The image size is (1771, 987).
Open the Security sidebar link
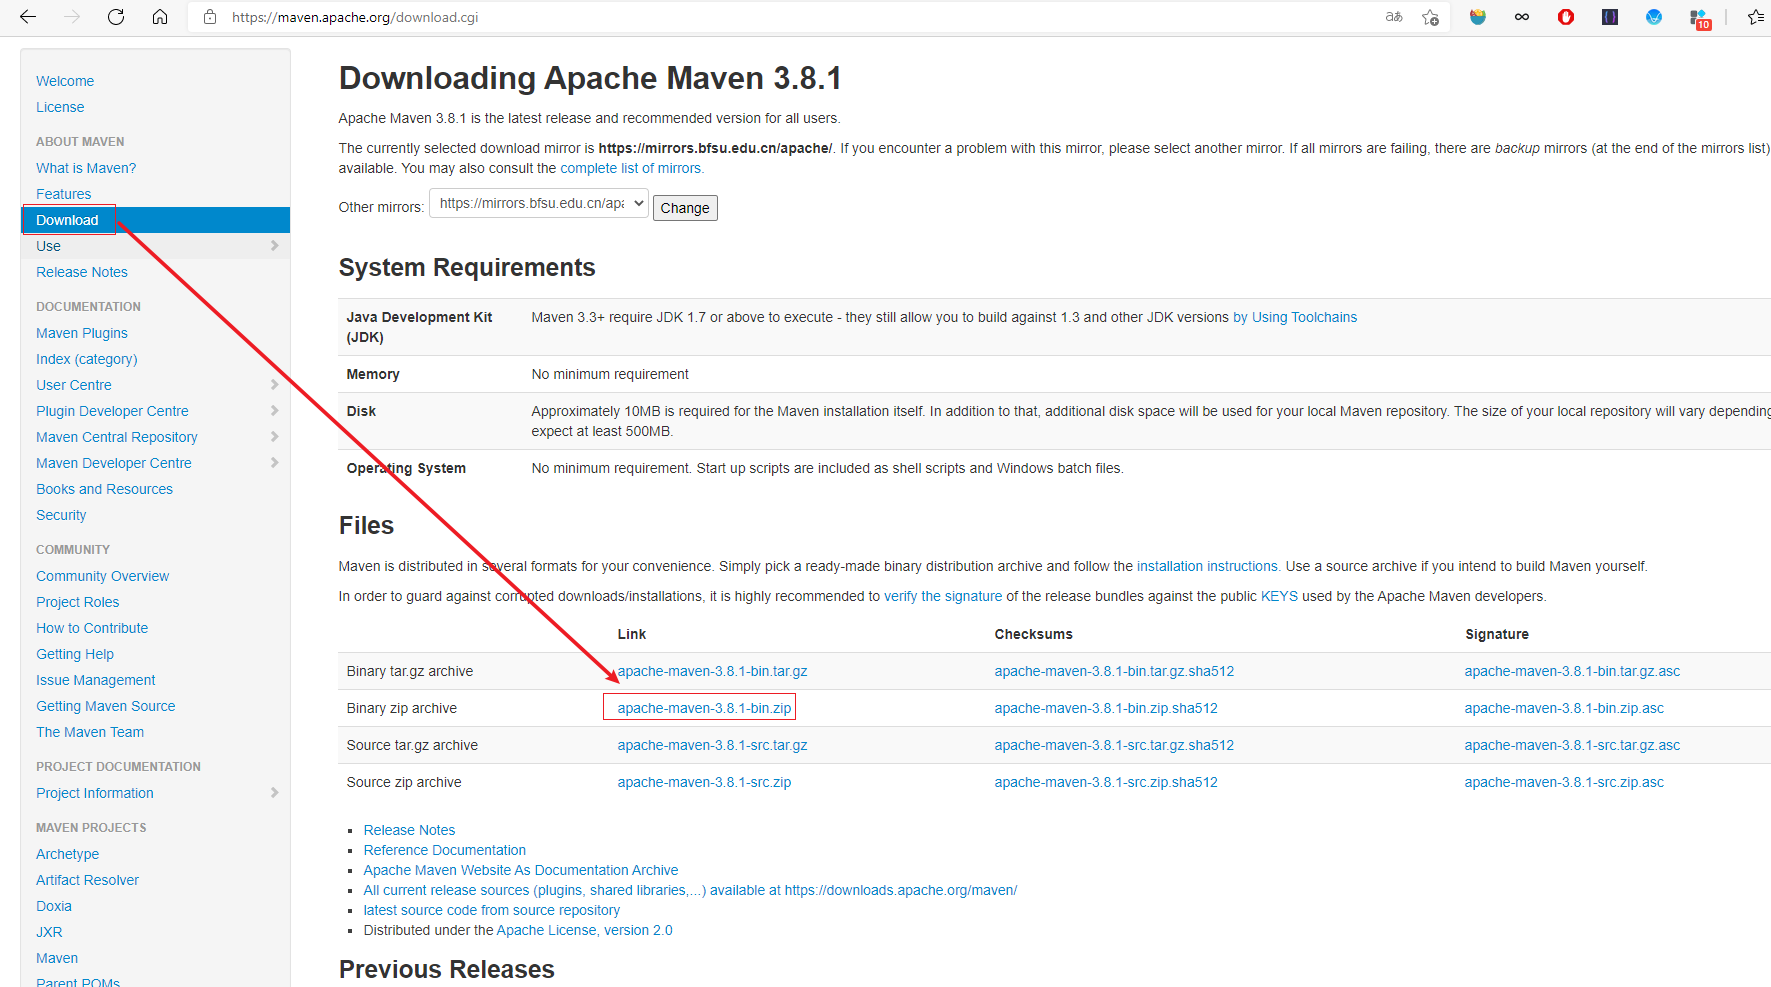(61, 515)
